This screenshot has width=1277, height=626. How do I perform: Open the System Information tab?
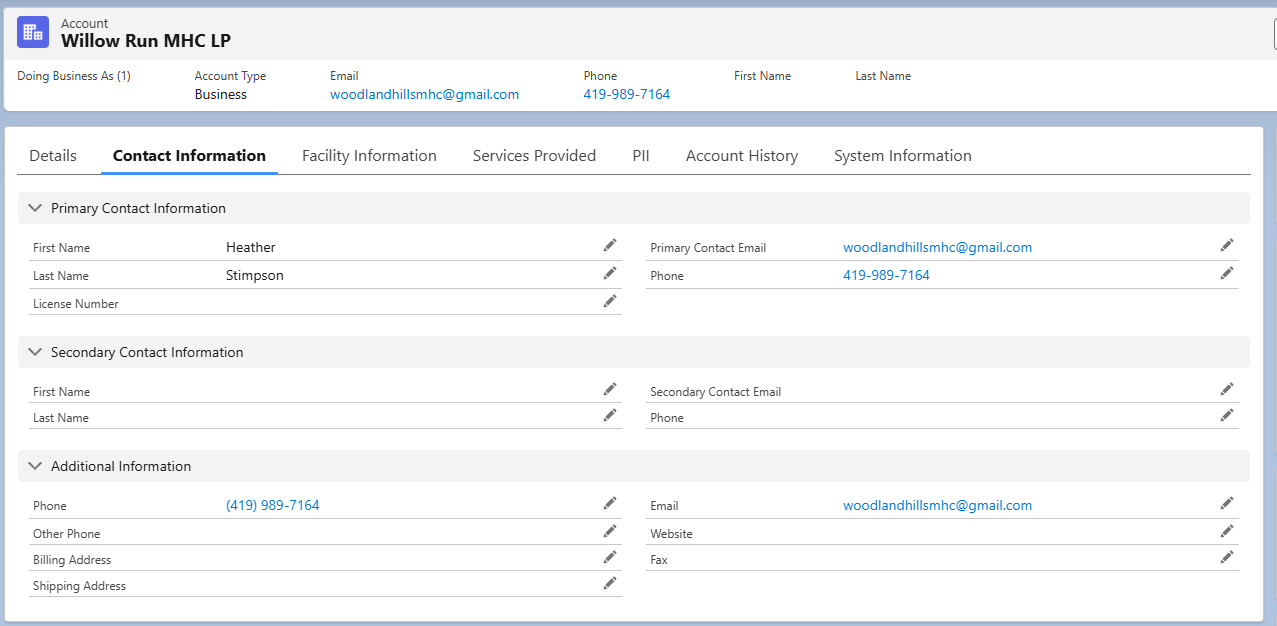pos(903,156)
